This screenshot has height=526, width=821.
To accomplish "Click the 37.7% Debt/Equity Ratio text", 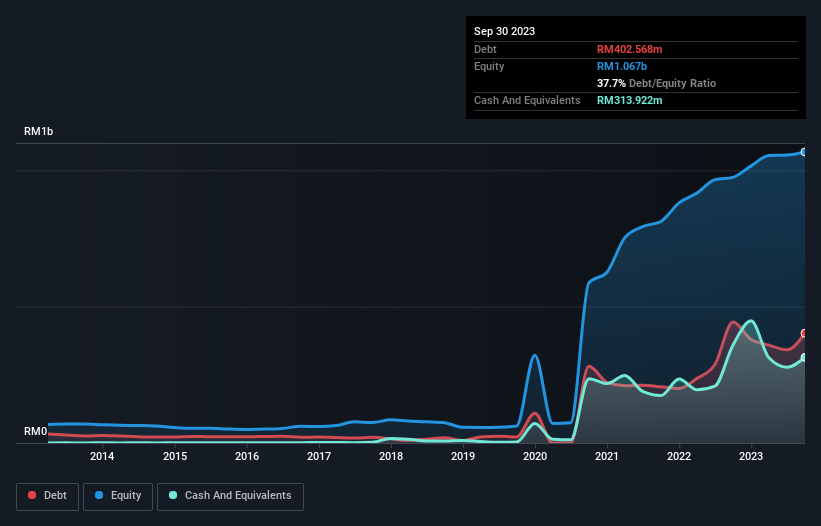I will [656, 83].
